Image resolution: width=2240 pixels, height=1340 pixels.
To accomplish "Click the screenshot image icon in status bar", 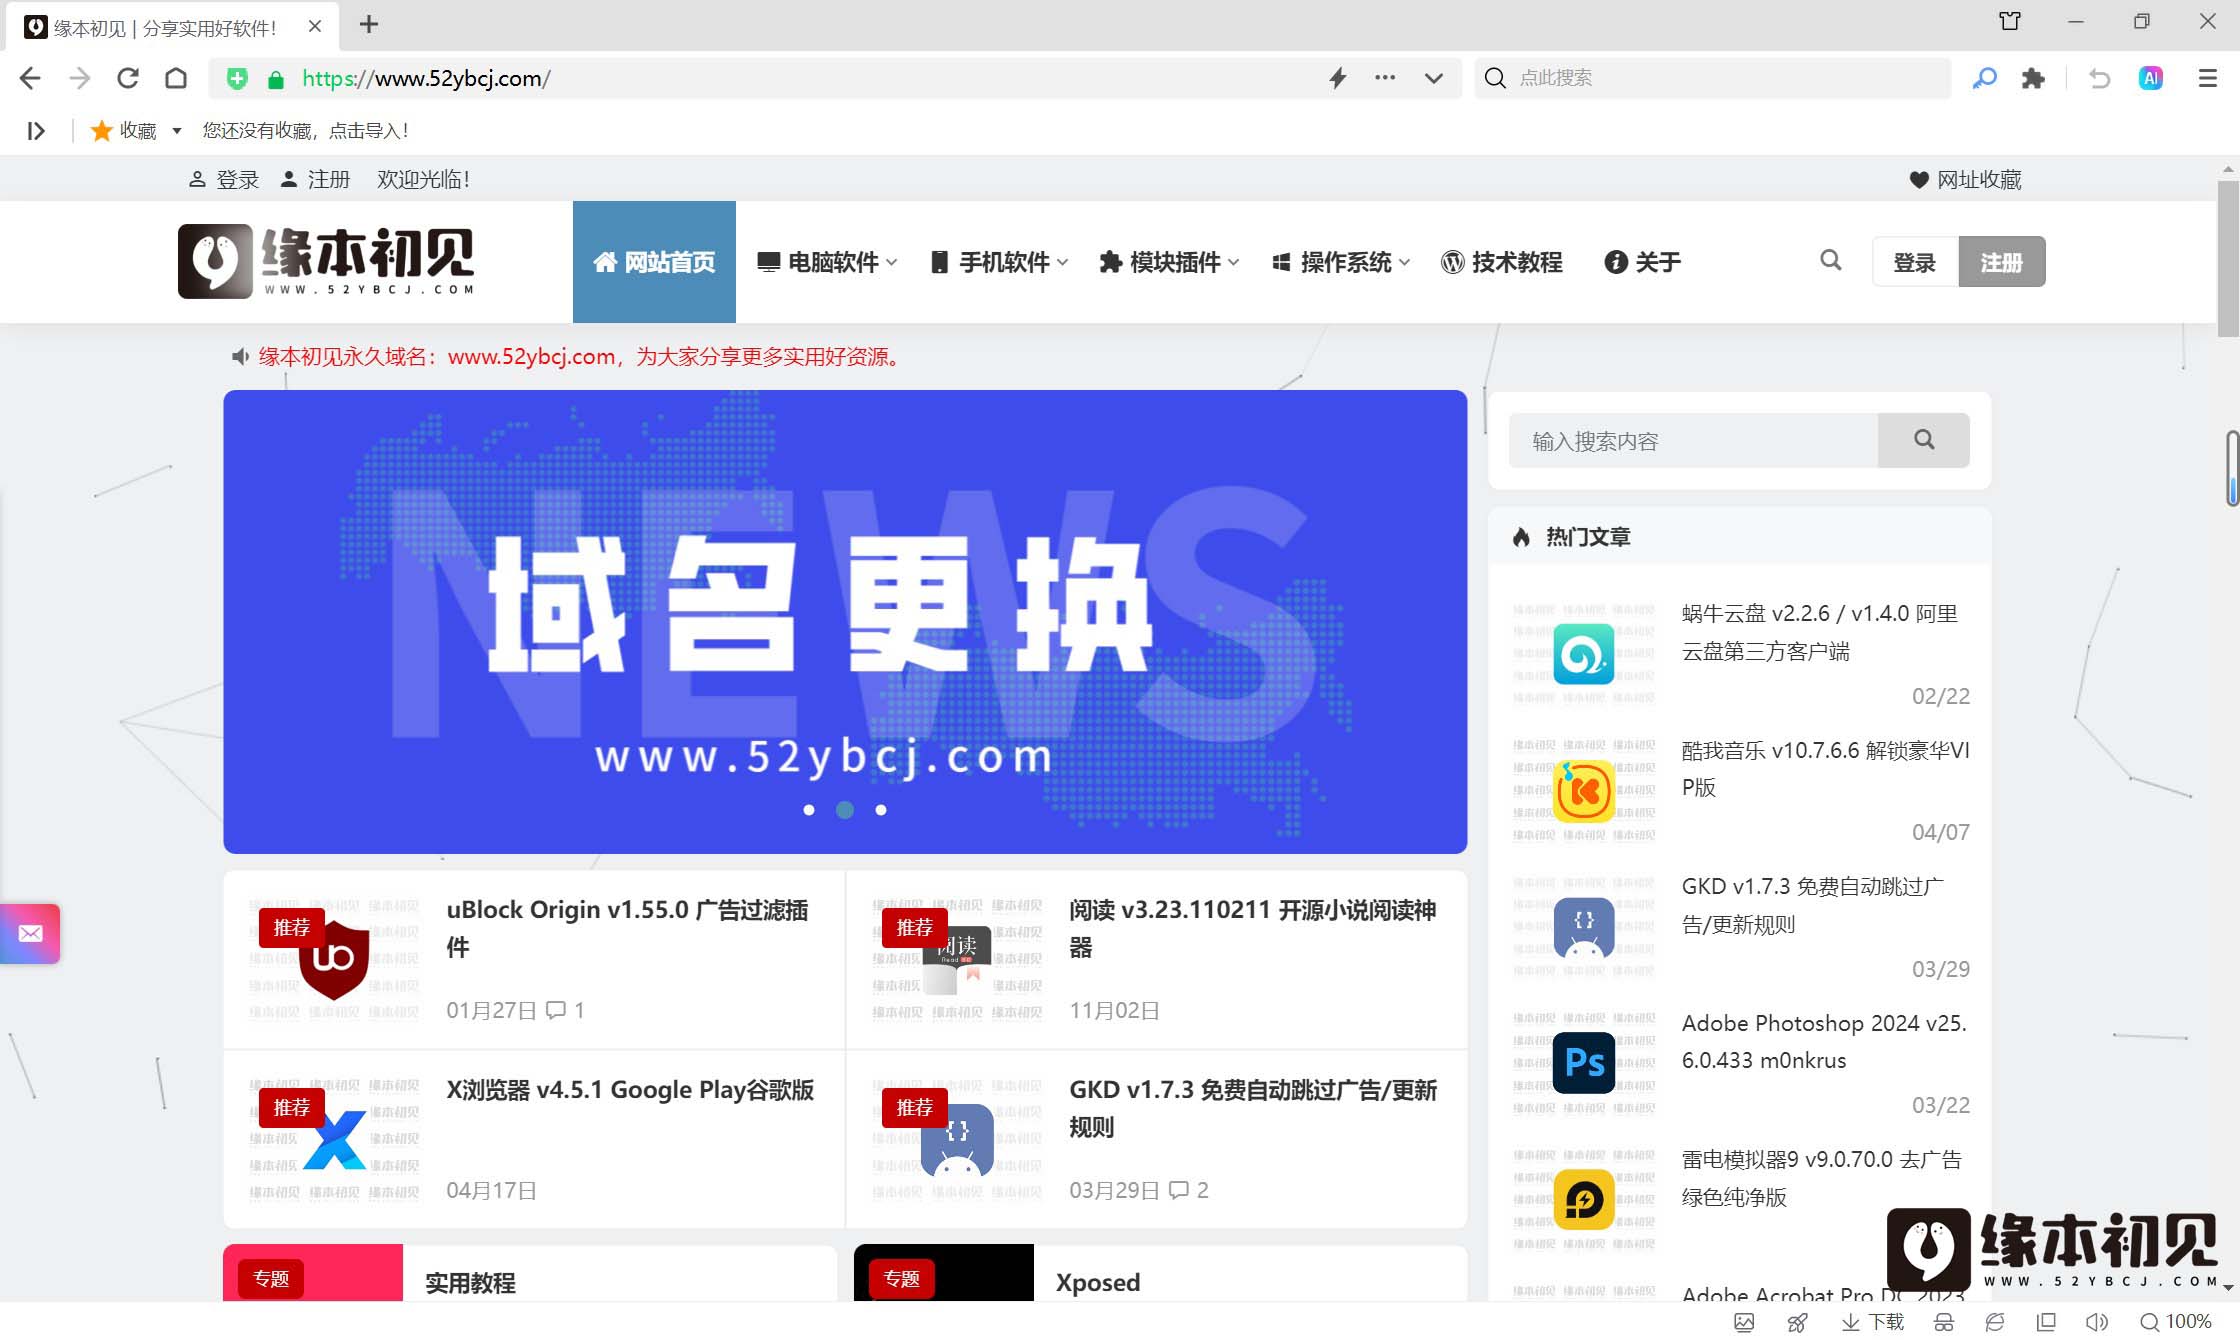I will click(1744, 1322).
